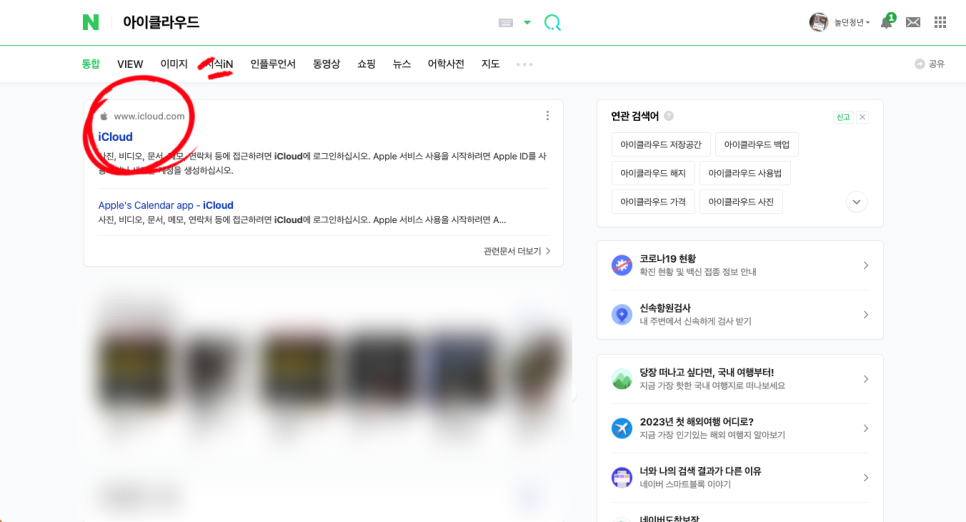The width and height of the screenshot is (966, 522).
Task: Switch to the 지도 tab
Action: tap(490, 64)
